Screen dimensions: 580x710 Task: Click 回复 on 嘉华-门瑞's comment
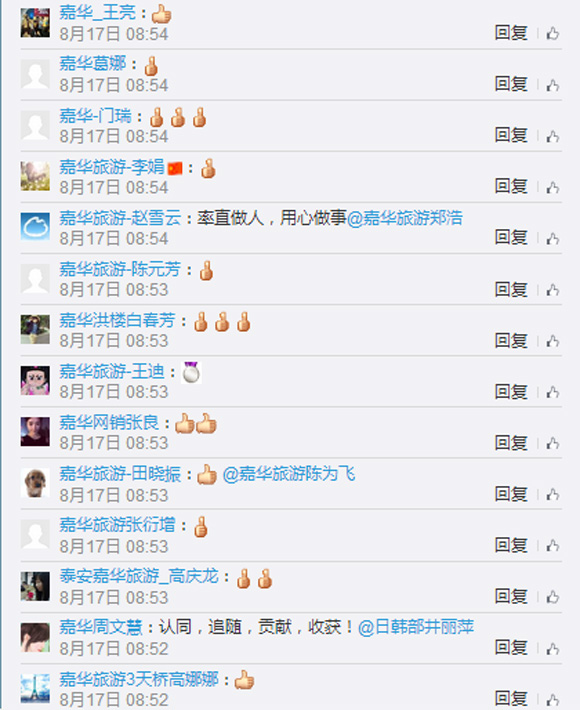pos(511,135)
